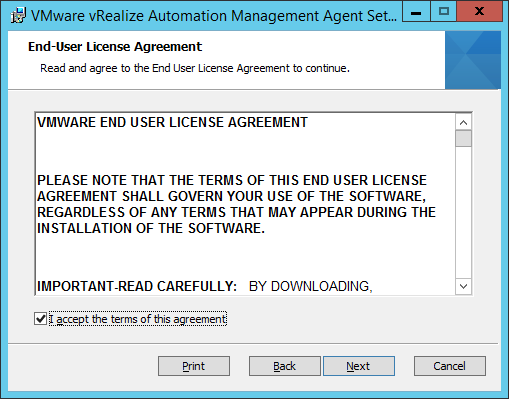Click the license scrollbar down arrow

click(x=463, y=286)
